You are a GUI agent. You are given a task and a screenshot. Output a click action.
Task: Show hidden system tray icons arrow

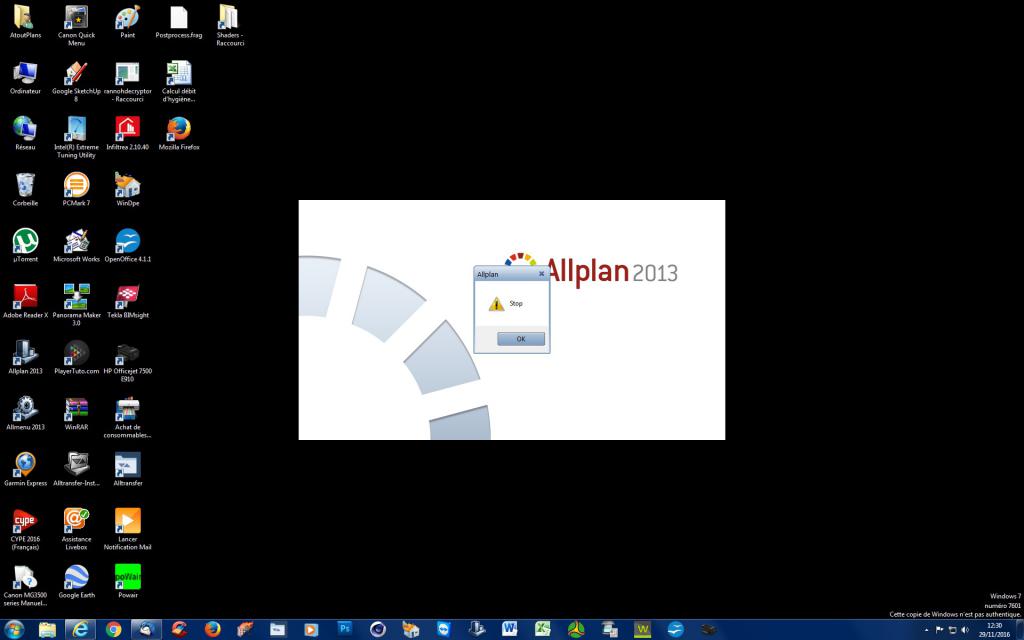pos(926,630)
